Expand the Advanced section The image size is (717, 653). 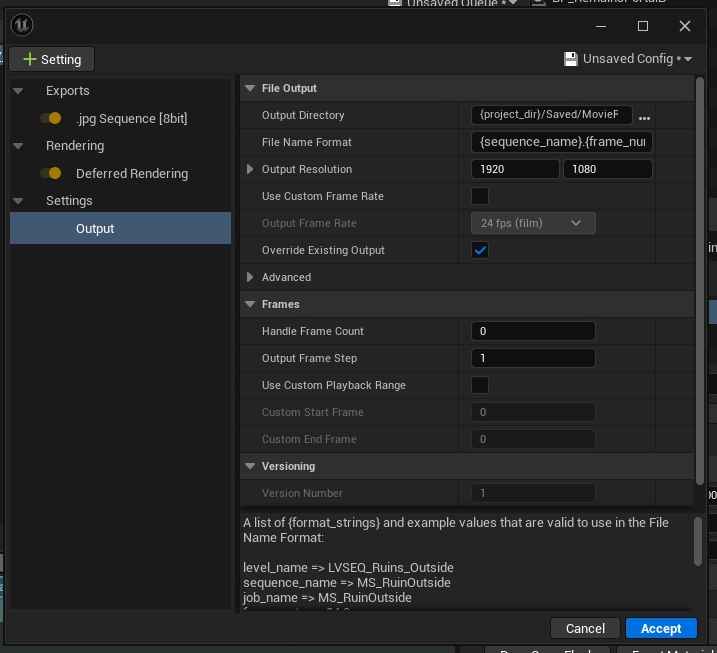[x=250, y=277]
